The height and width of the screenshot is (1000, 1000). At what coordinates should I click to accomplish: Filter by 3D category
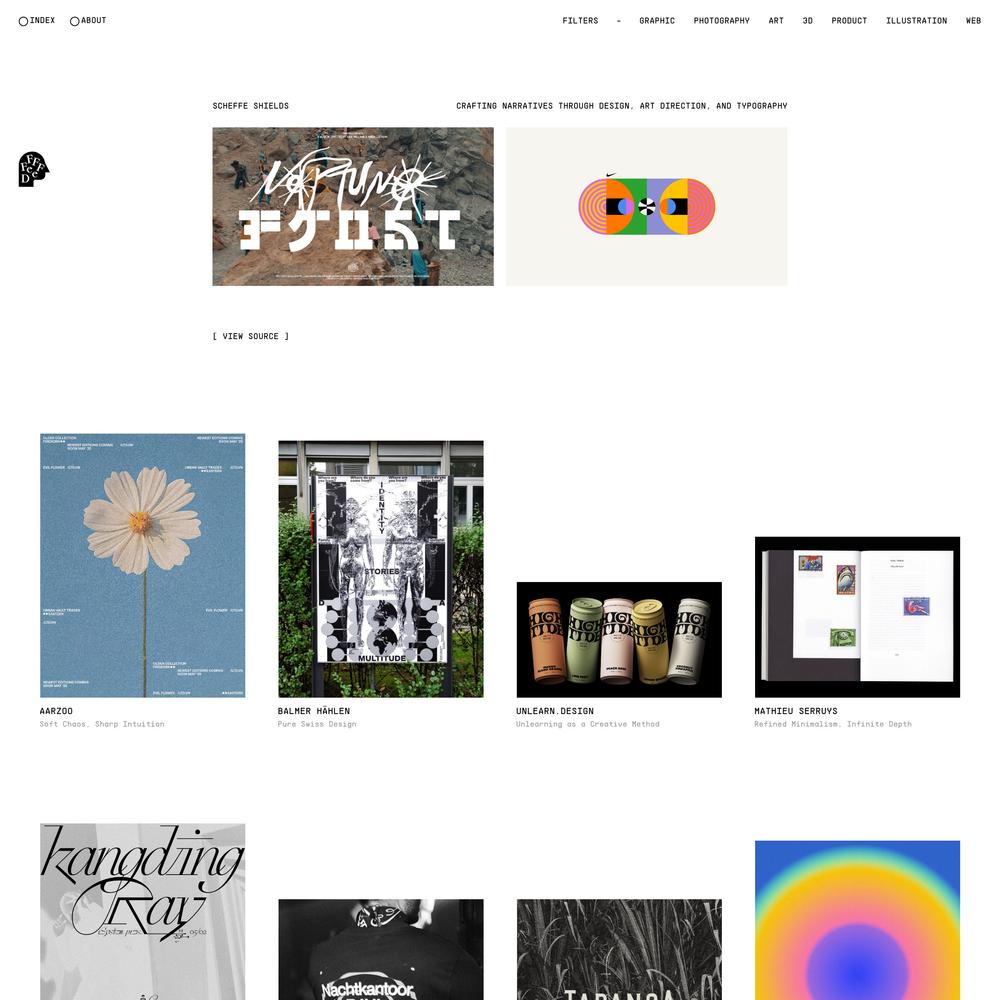807,20
